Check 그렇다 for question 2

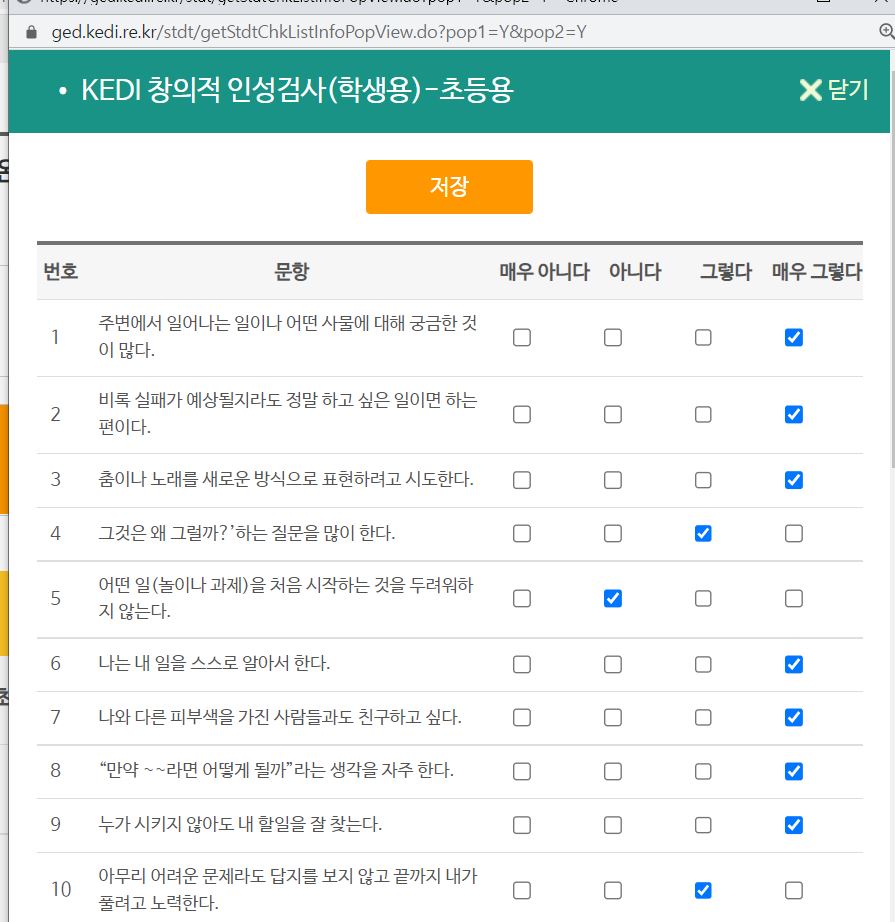pyautogui.click(x=703, y=415)
